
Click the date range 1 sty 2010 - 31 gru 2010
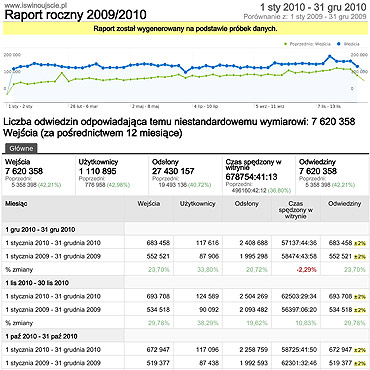(313, 7)
